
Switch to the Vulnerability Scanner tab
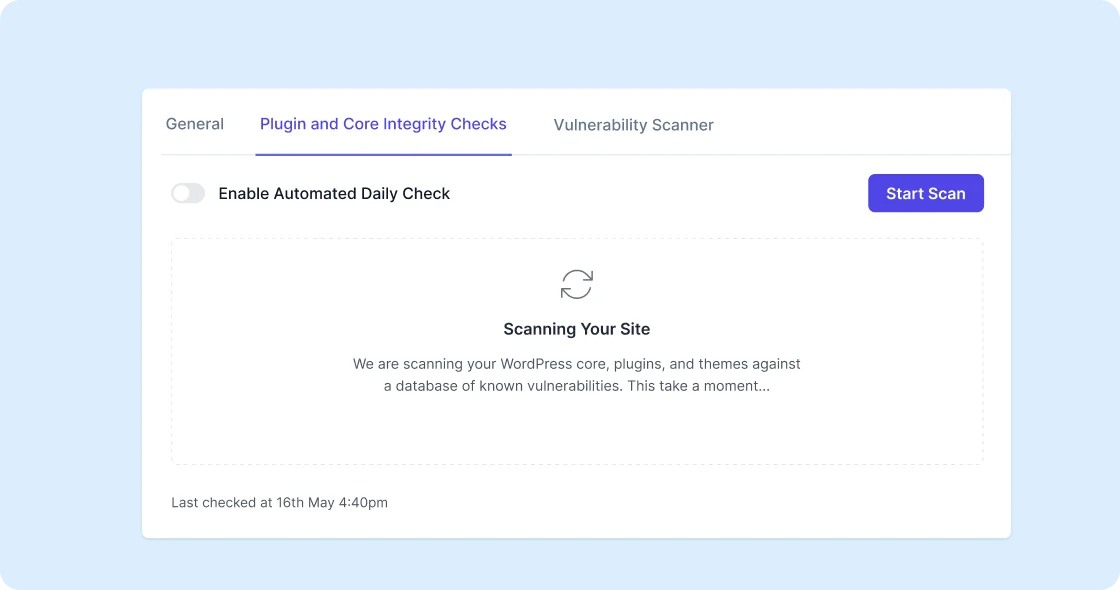[x=633, y=125]
